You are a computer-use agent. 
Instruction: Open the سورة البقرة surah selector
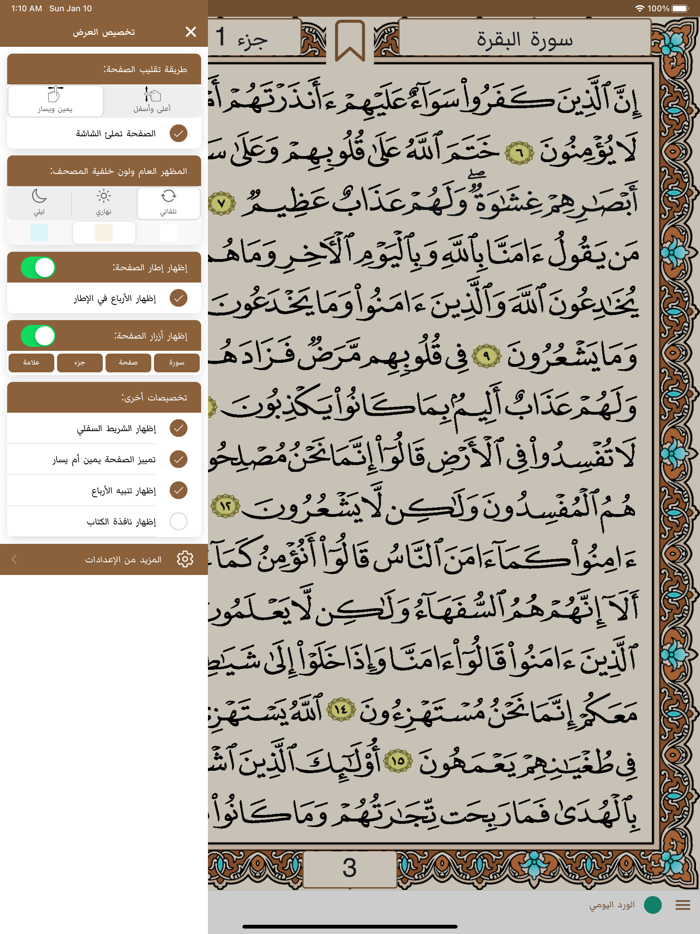point(524,38)
